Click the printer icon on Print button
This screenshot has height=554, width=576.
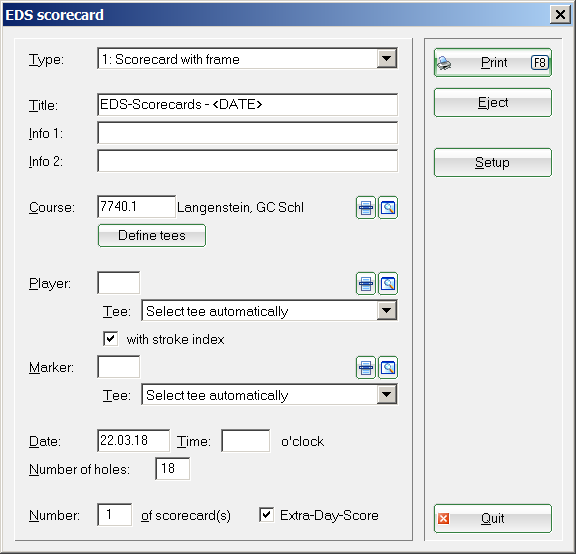pos(444,63)
